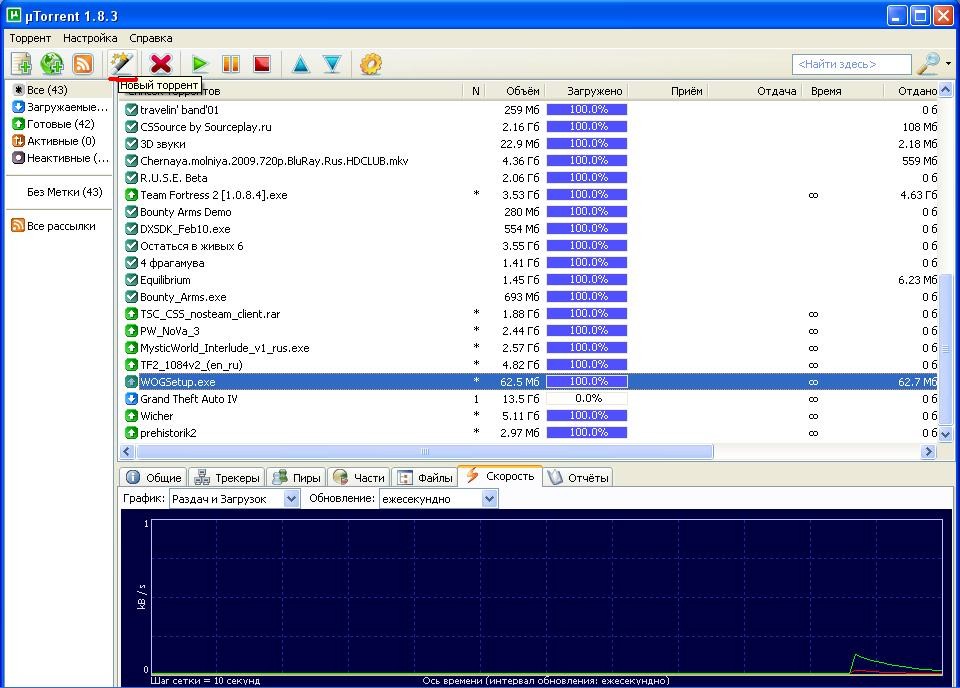
Task: Click the torrent list scroll up arrow
Action: click(945, 90)
